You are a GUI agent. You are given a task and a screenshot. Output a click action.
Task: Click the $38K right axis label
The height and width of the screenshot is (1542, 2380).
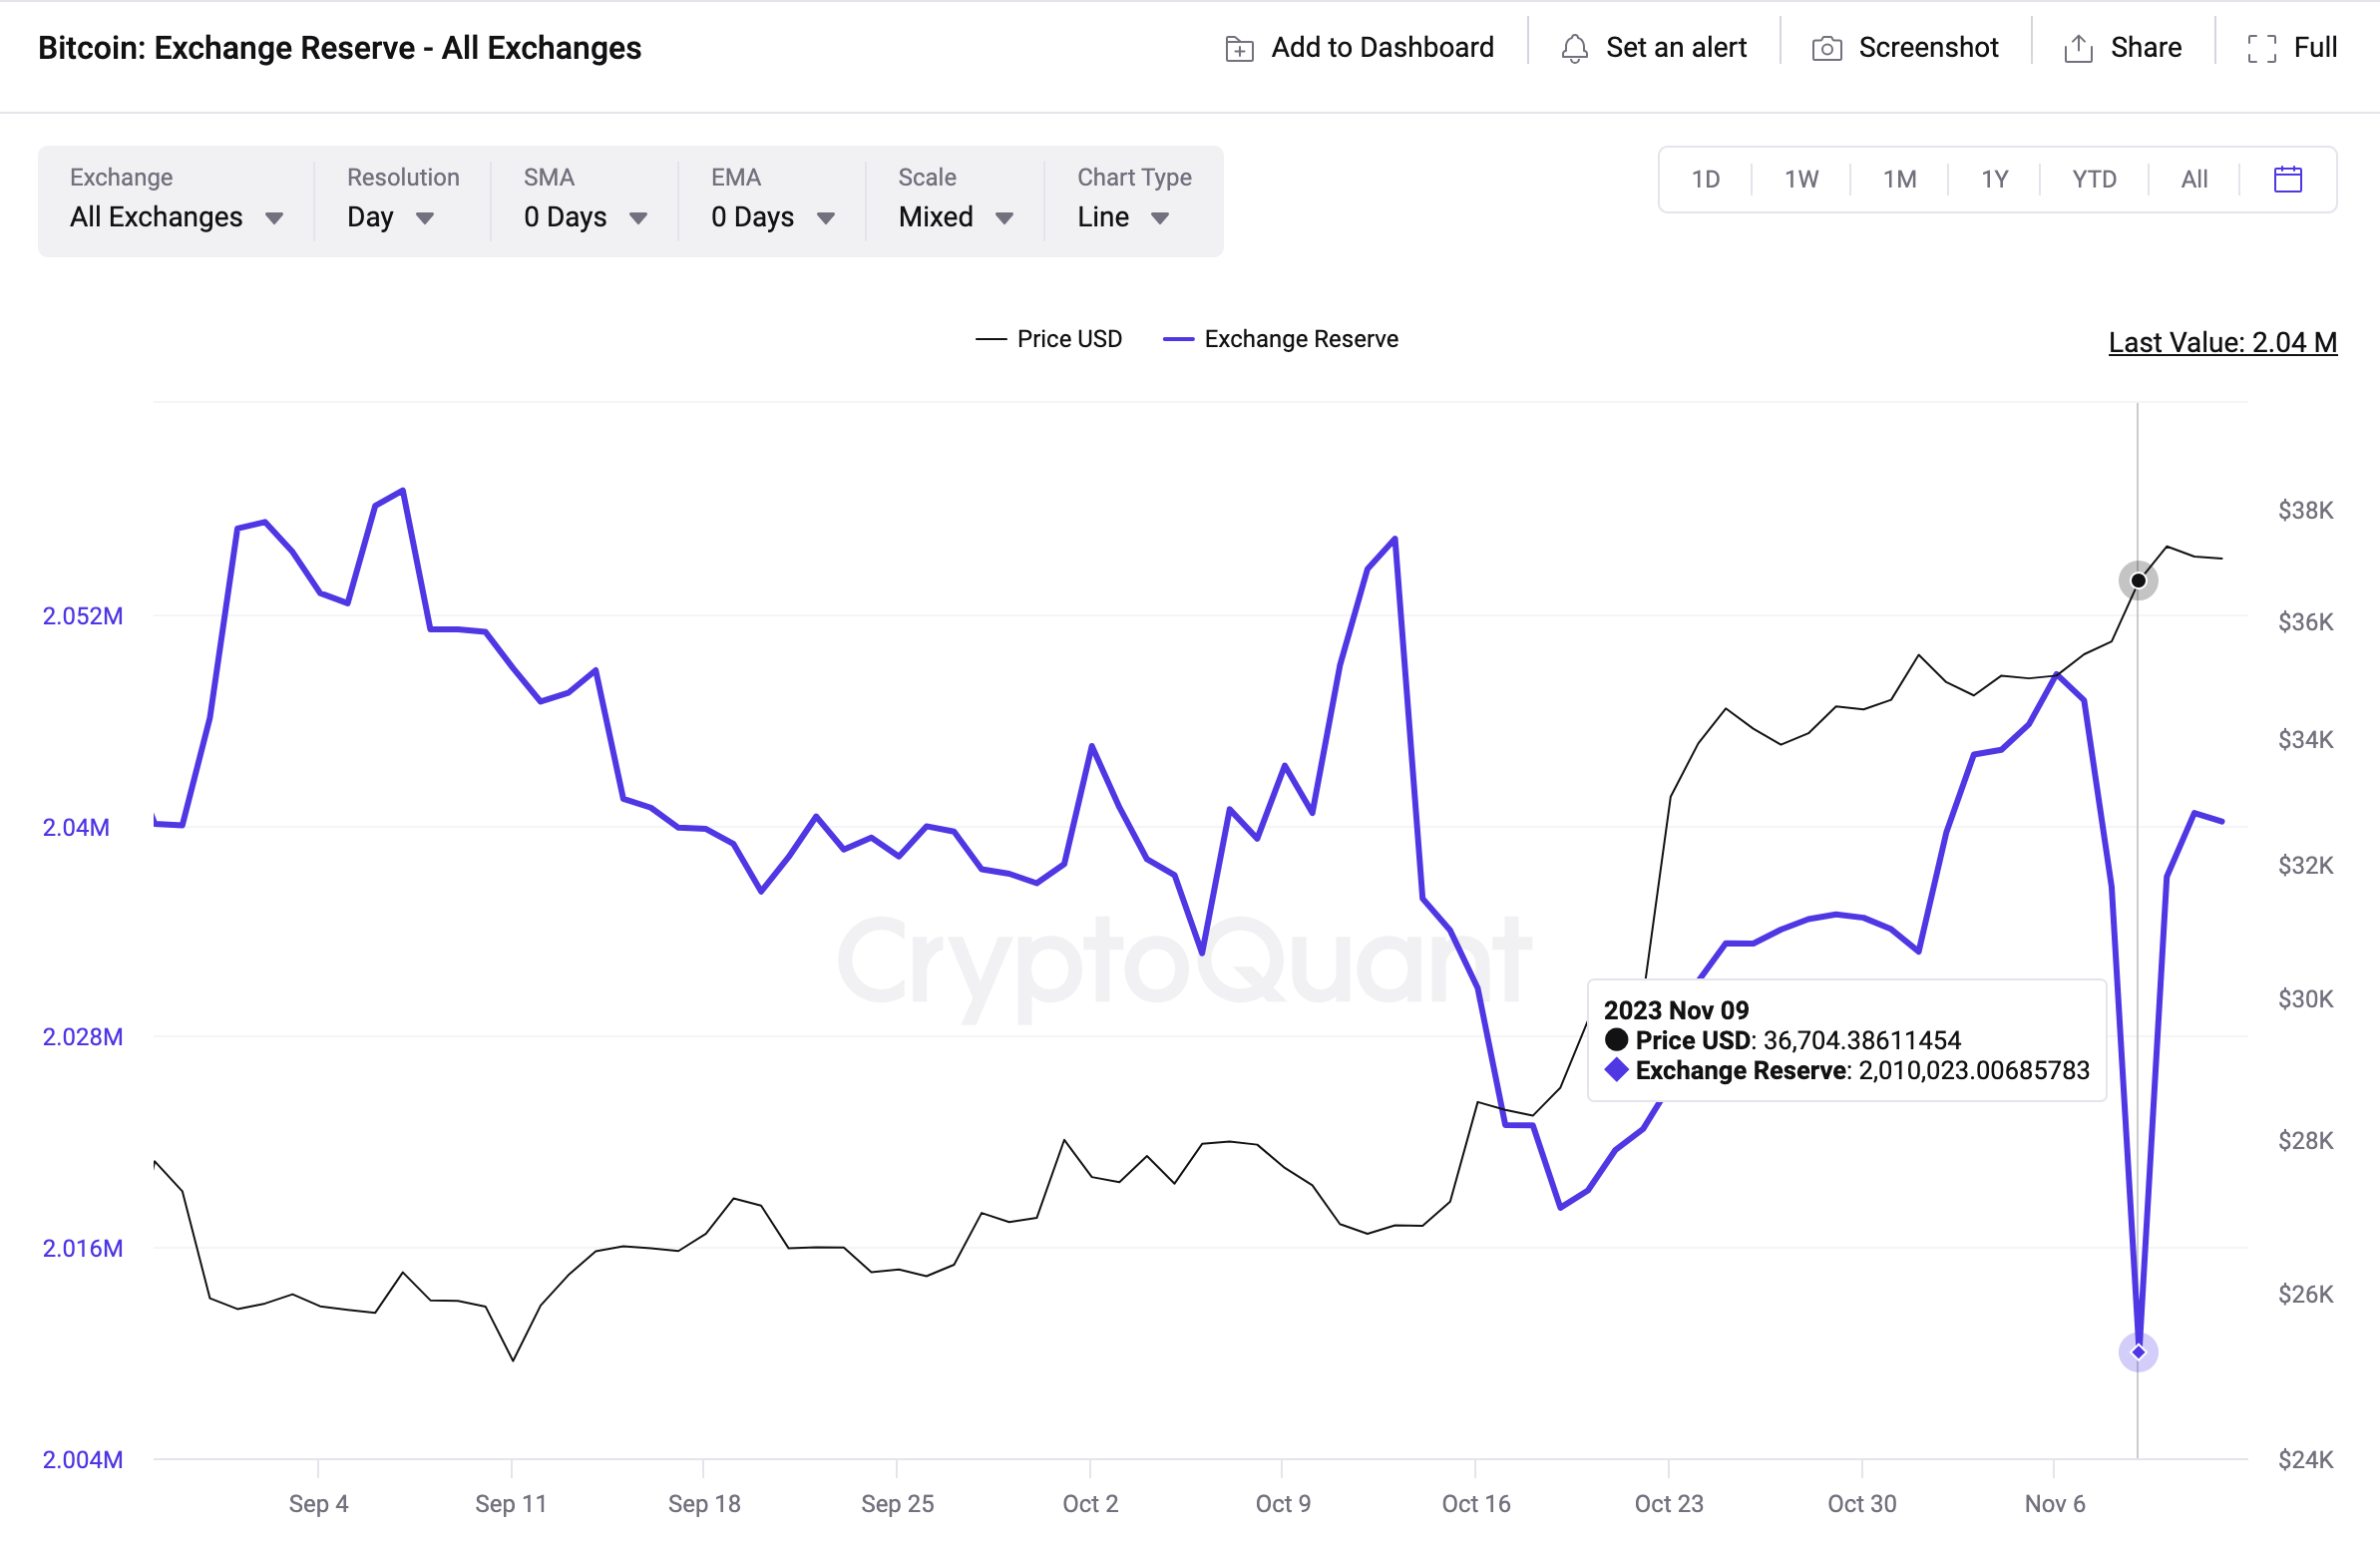click(x=2305, y=510)
